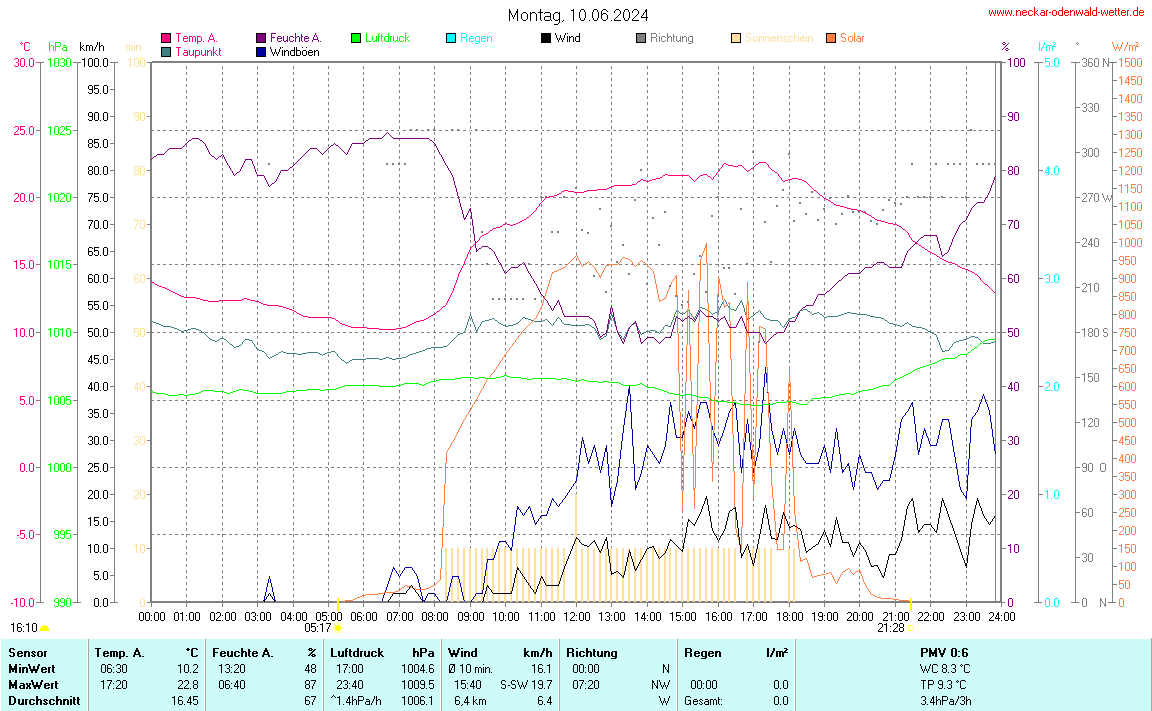Image resolution: width=1152 pixels, height=711 pixels.
Task: Click the dark blue Windböen legend square
Action: [261, 52]
